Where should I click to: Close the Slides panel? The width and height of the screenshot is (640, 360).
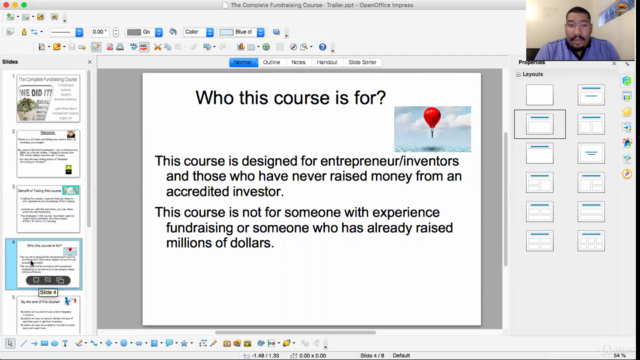(x=90, y=62)
